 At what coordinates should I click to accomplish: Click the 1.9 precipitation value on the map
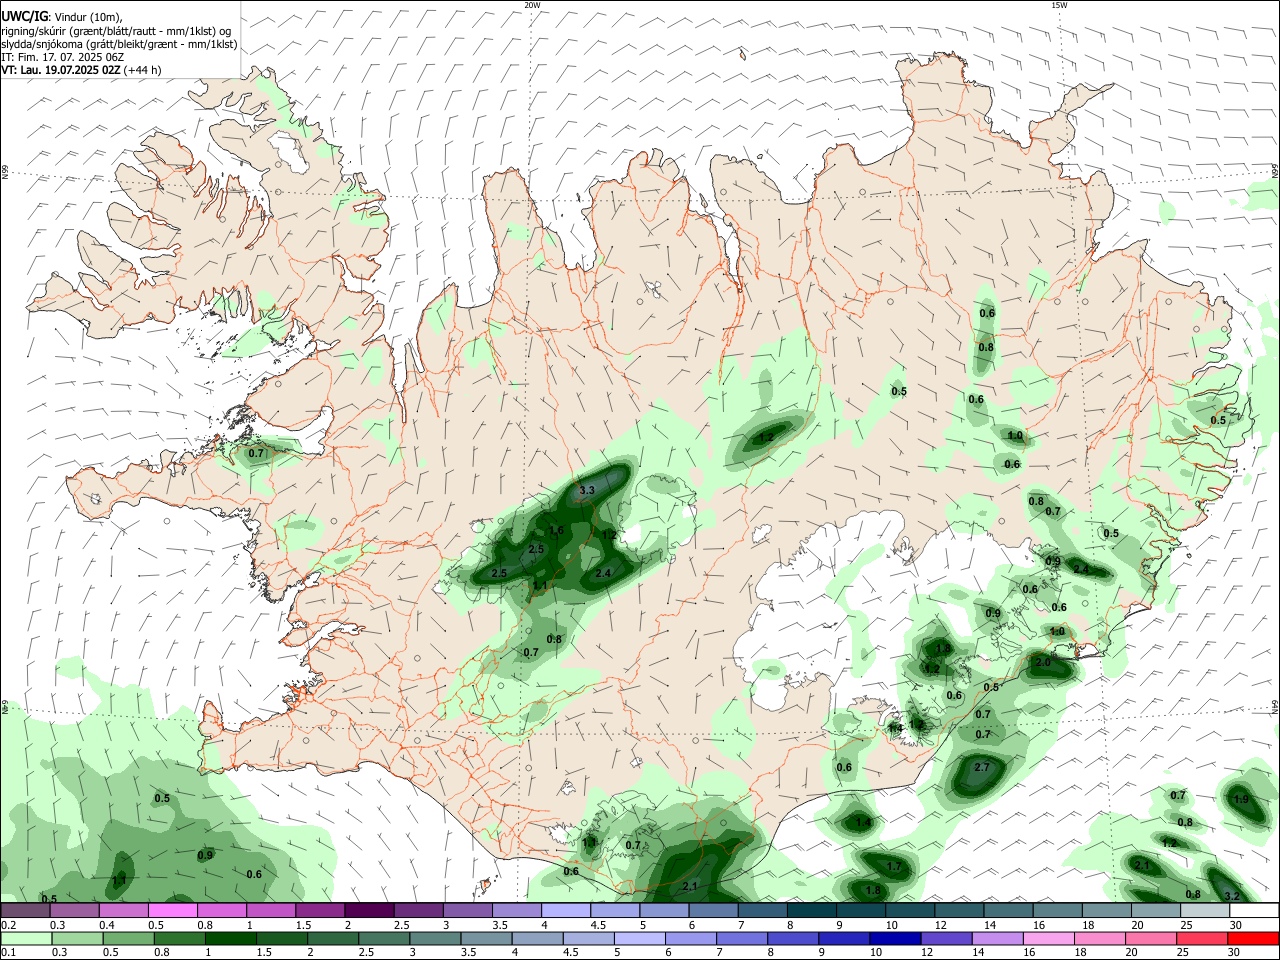(1241, 799)
